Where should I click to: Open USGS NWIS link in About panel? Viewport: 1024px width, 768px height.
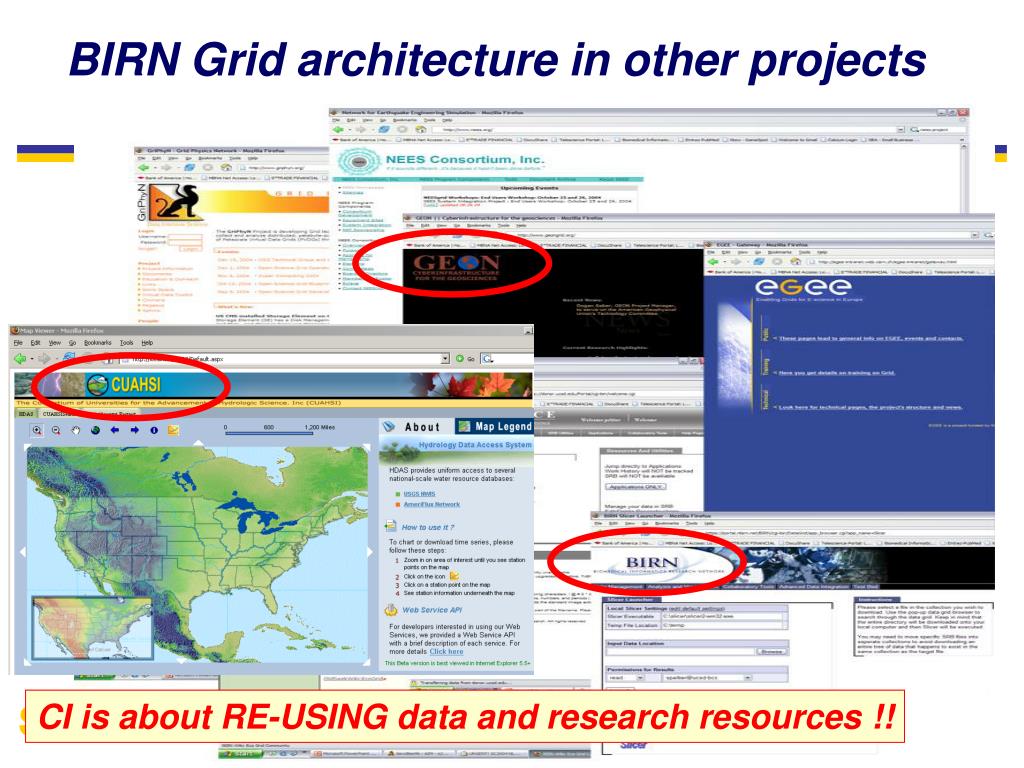click(419, 494)
